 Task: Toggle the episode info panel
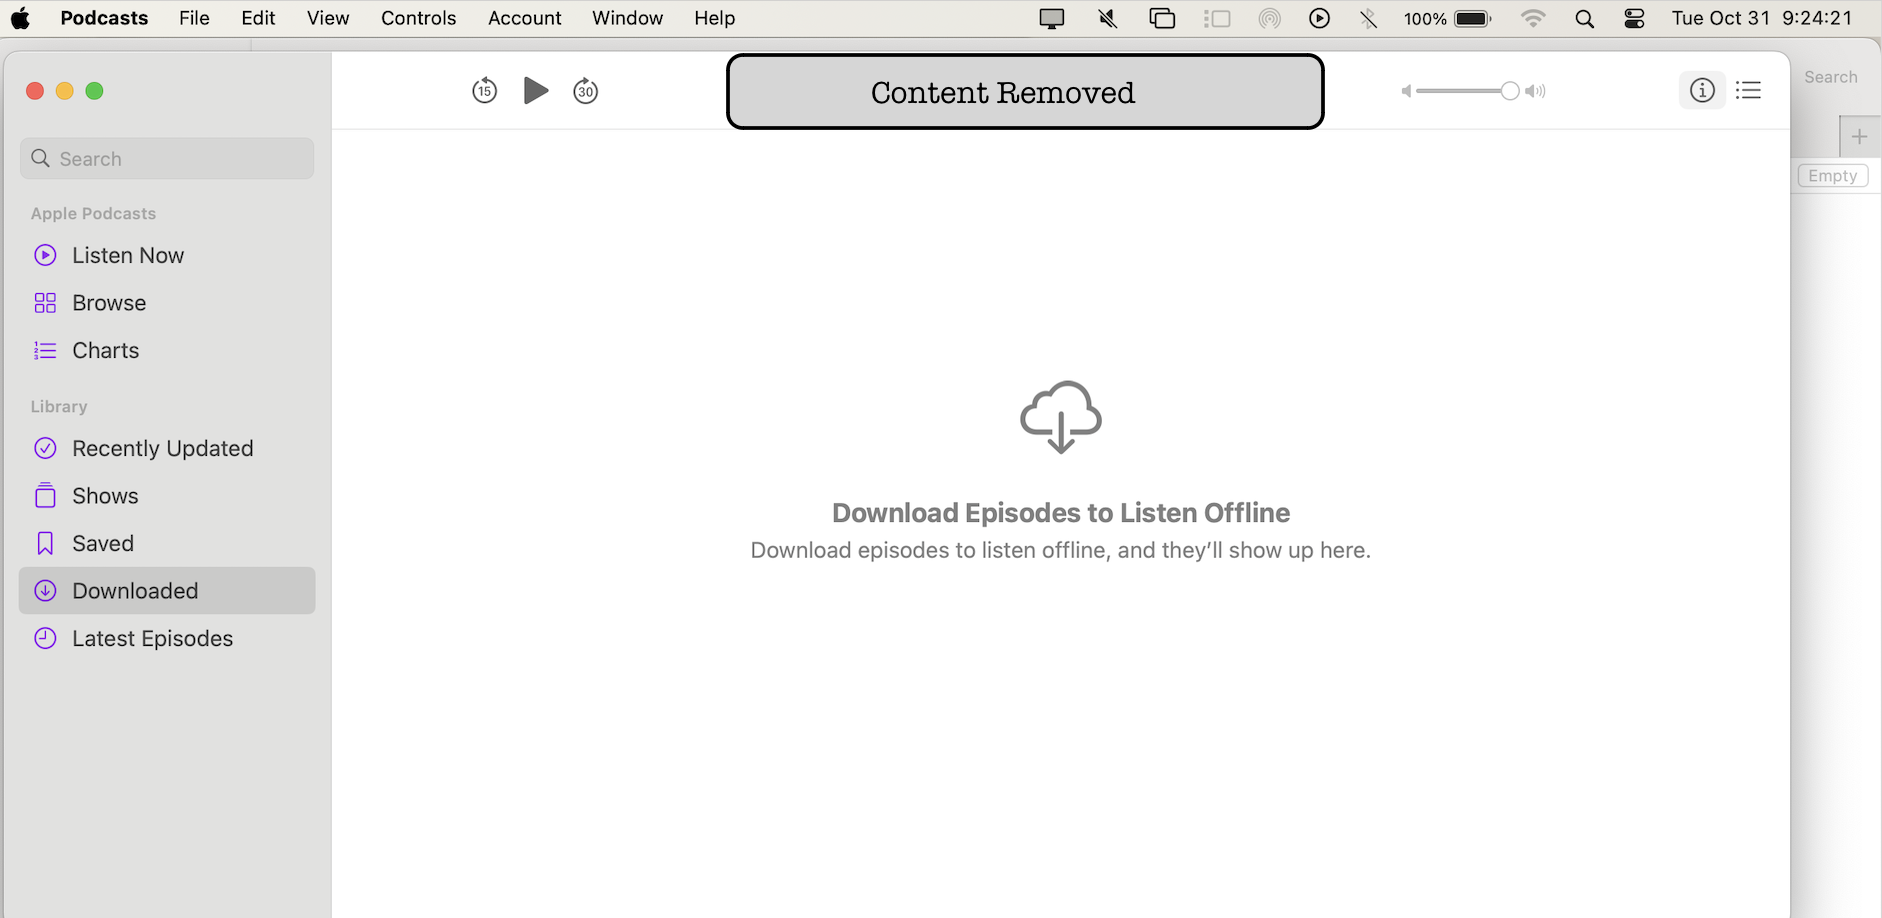(x=1703, y=90)
